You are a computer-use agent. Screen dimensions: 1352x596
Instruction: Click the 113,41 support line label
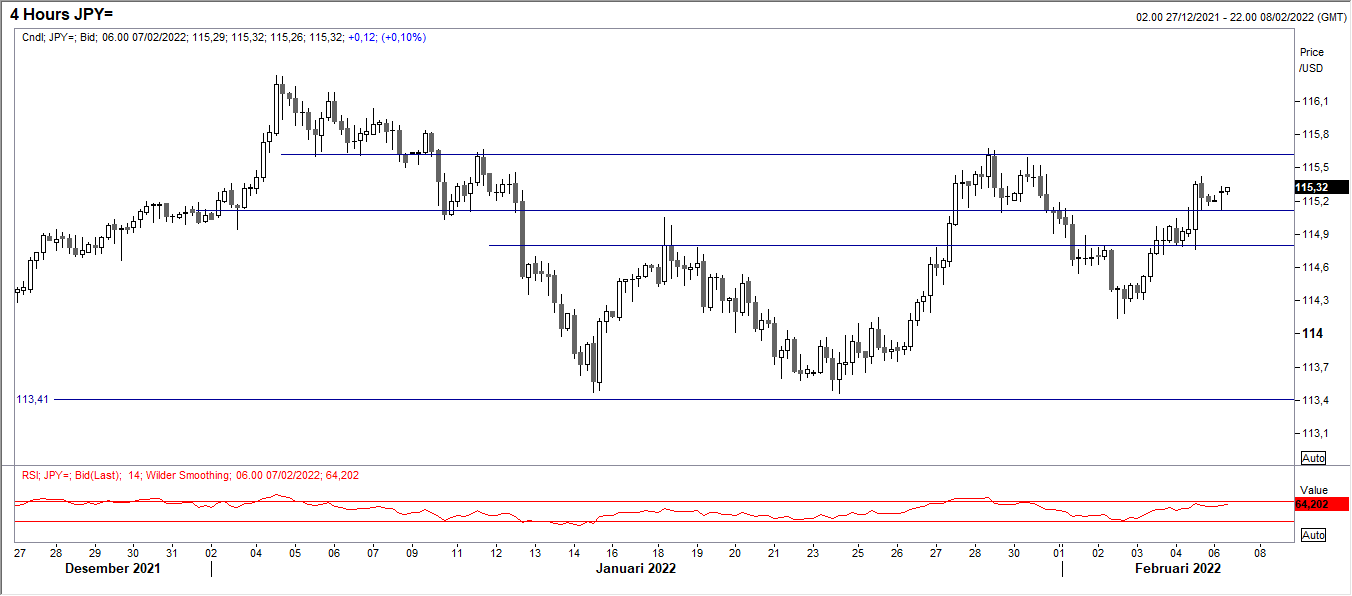(33, 399)
